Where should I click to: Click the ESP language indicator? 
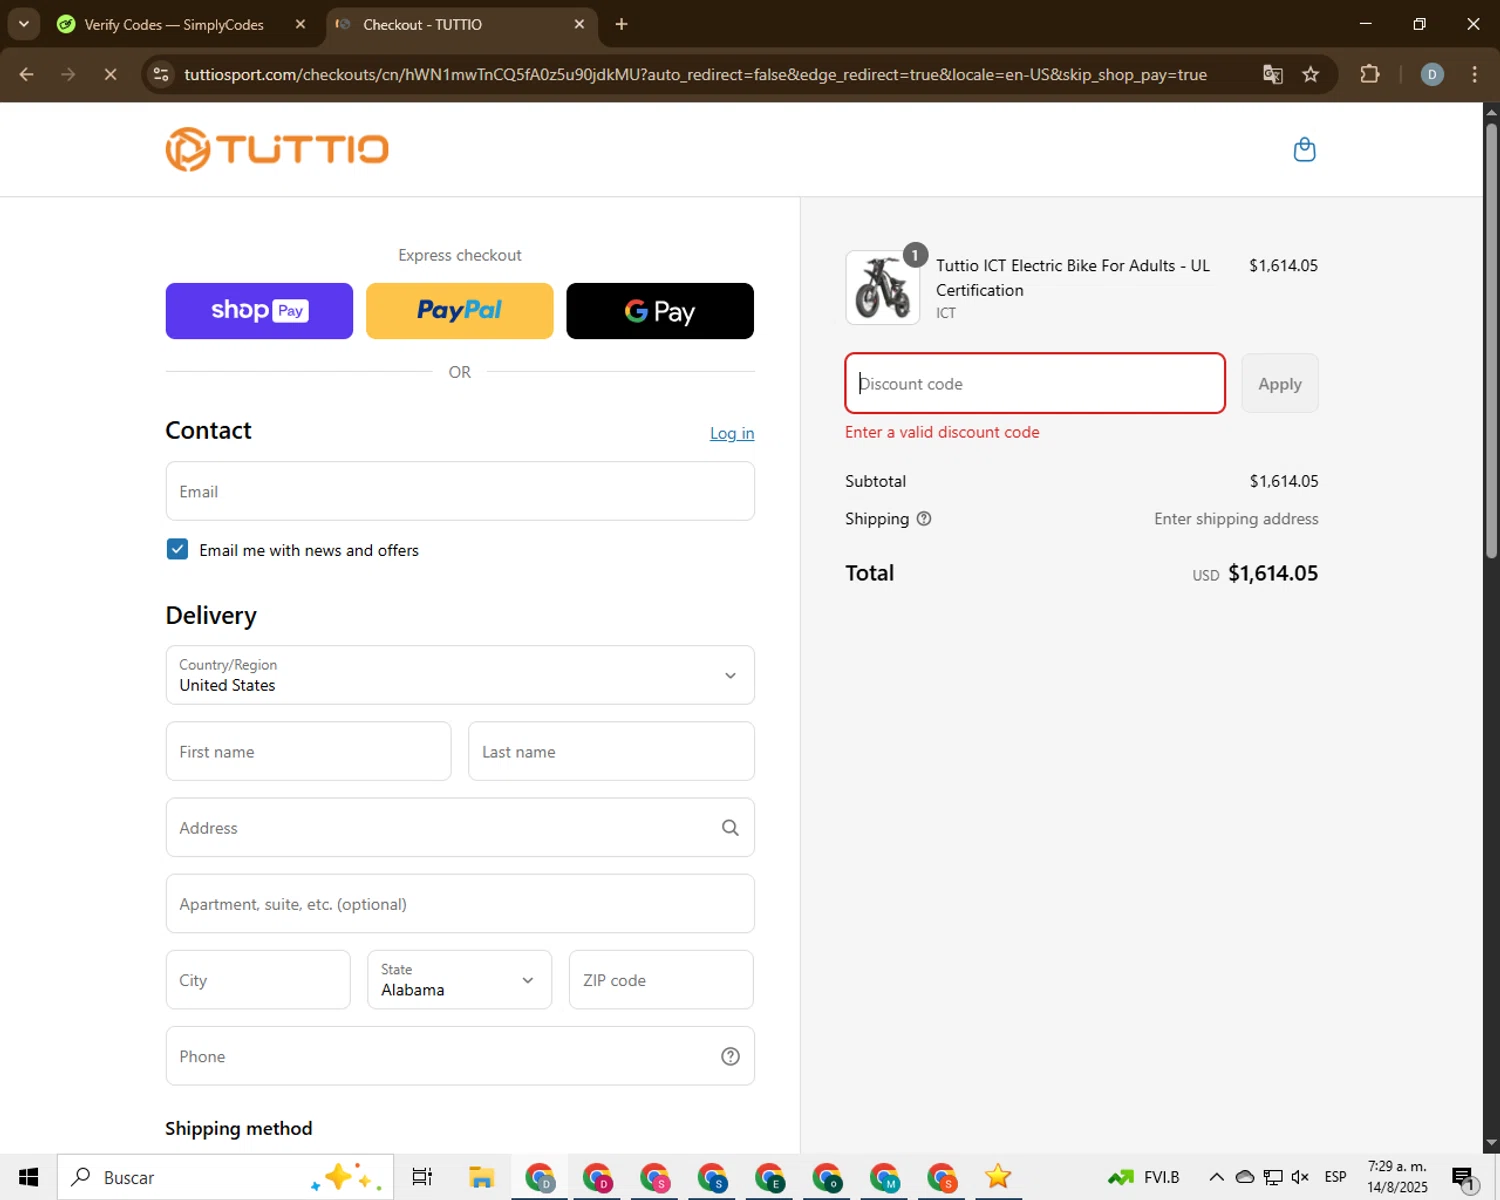pos(1335,1177)
